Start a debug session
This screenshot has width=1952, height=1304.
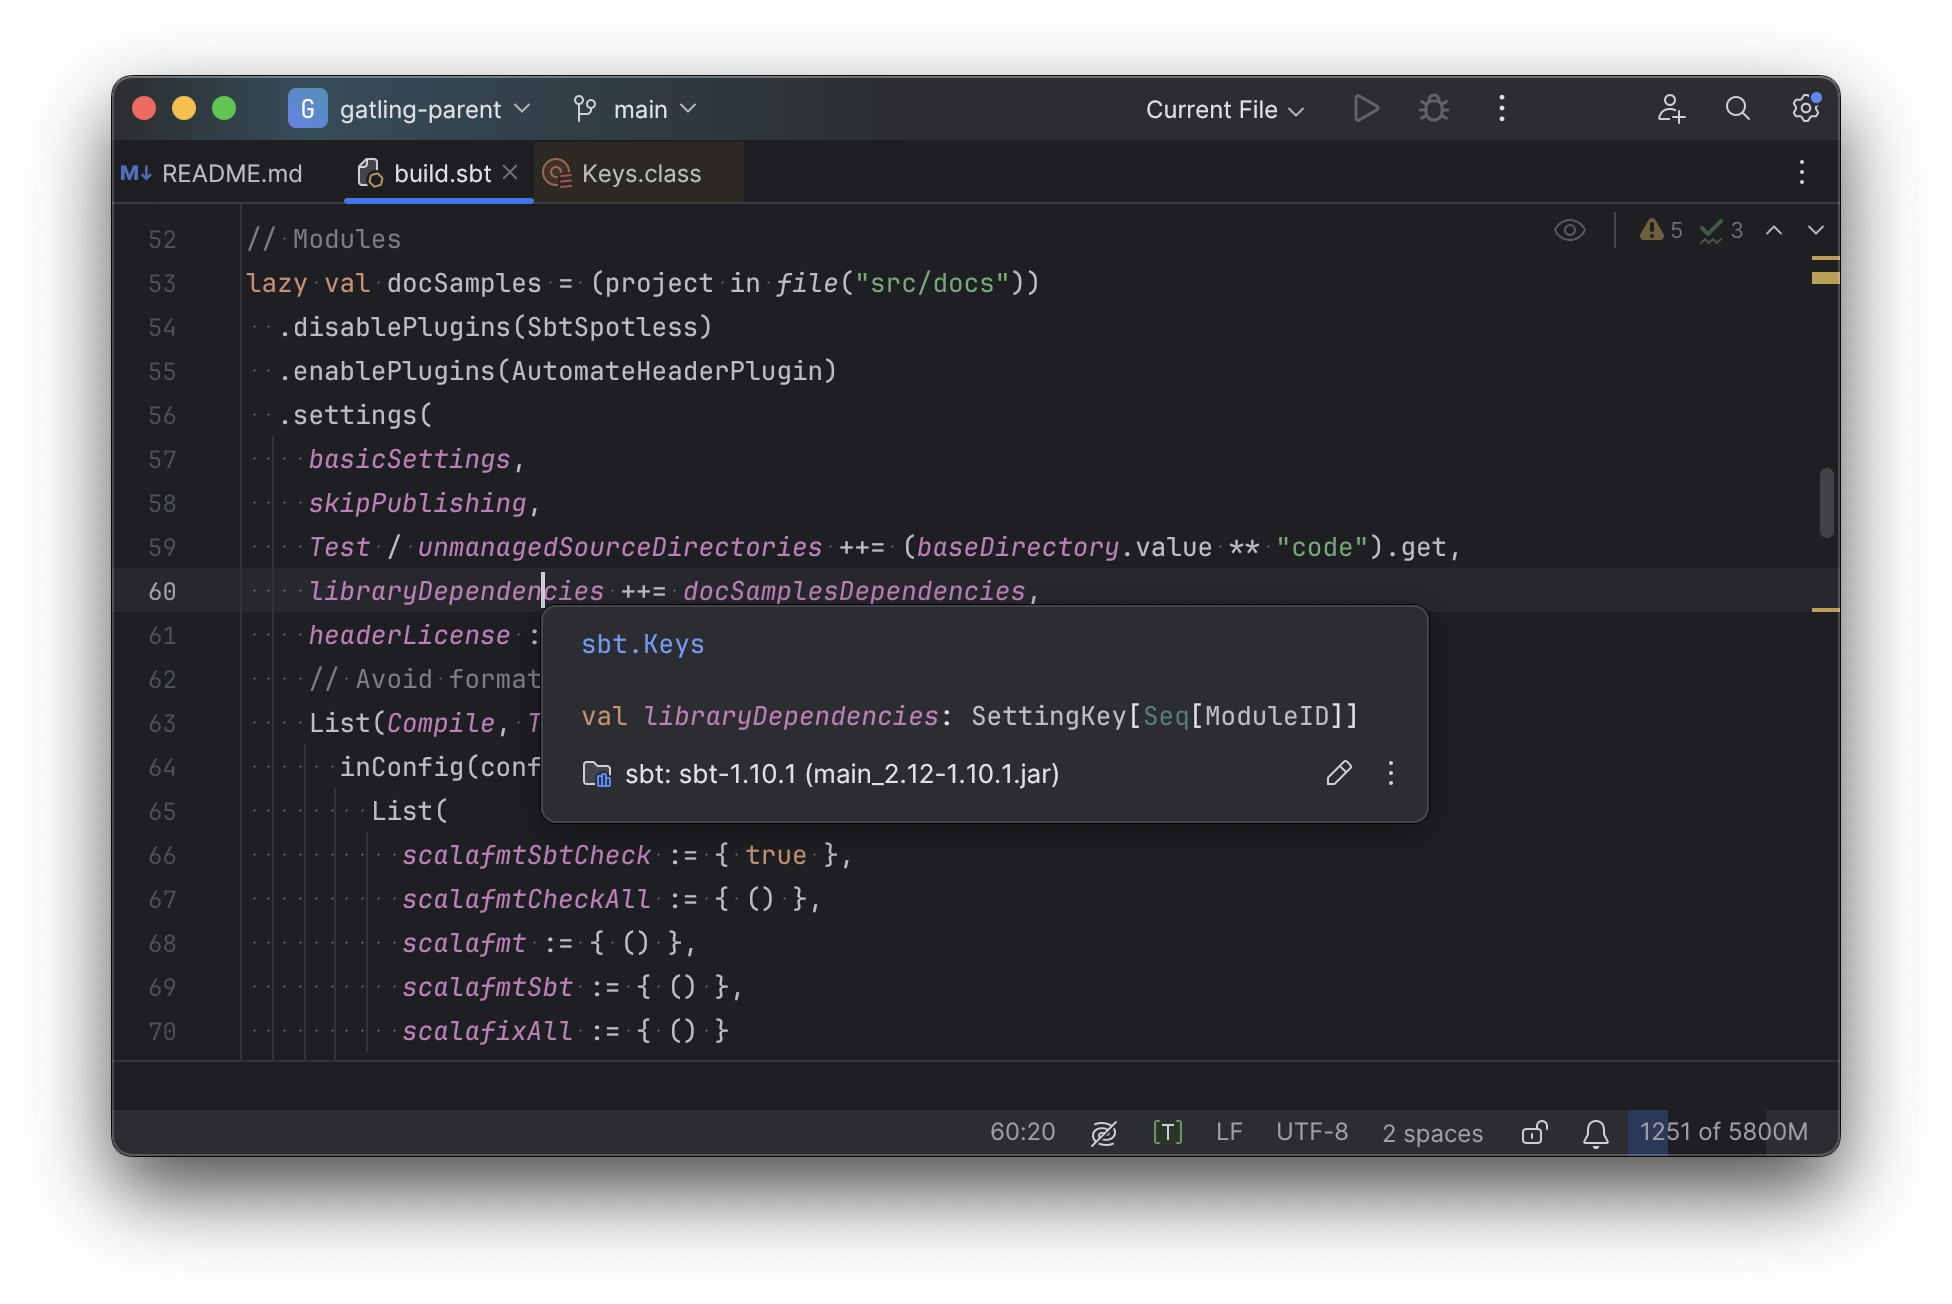click(1433, 108)
